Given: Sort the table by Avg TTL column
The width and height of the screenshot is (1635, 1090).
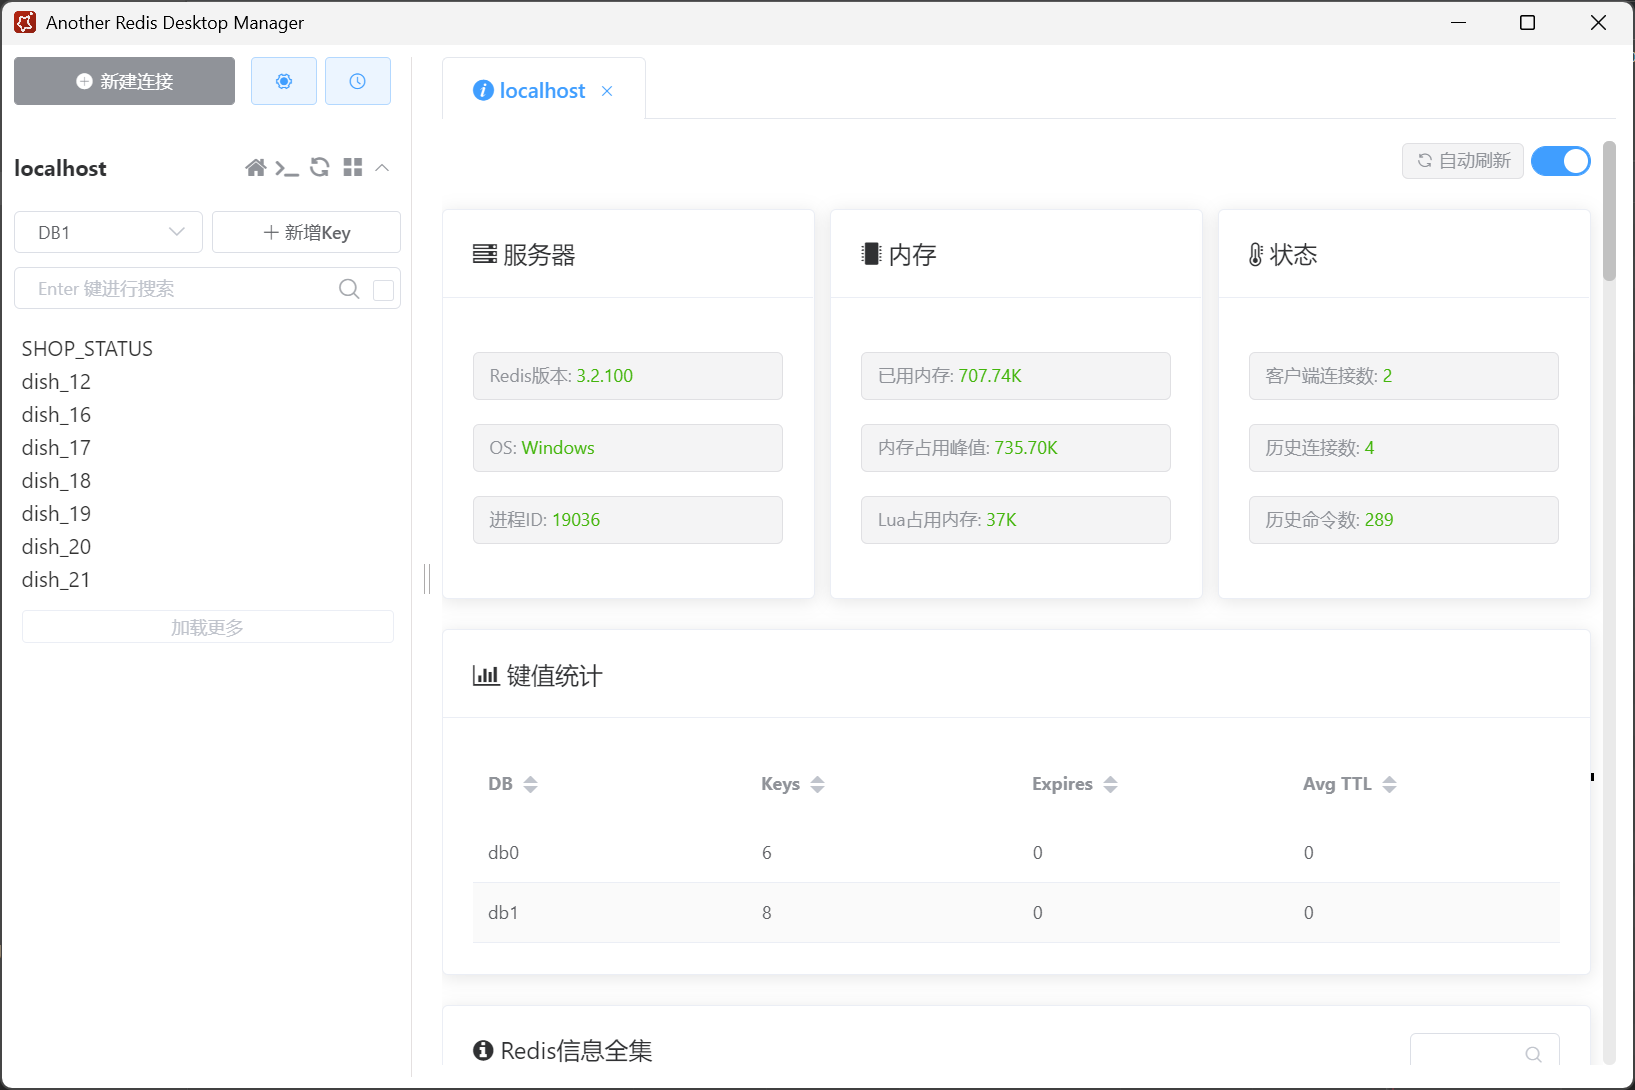Looking at the screenshot, I should pos(1389,785).
